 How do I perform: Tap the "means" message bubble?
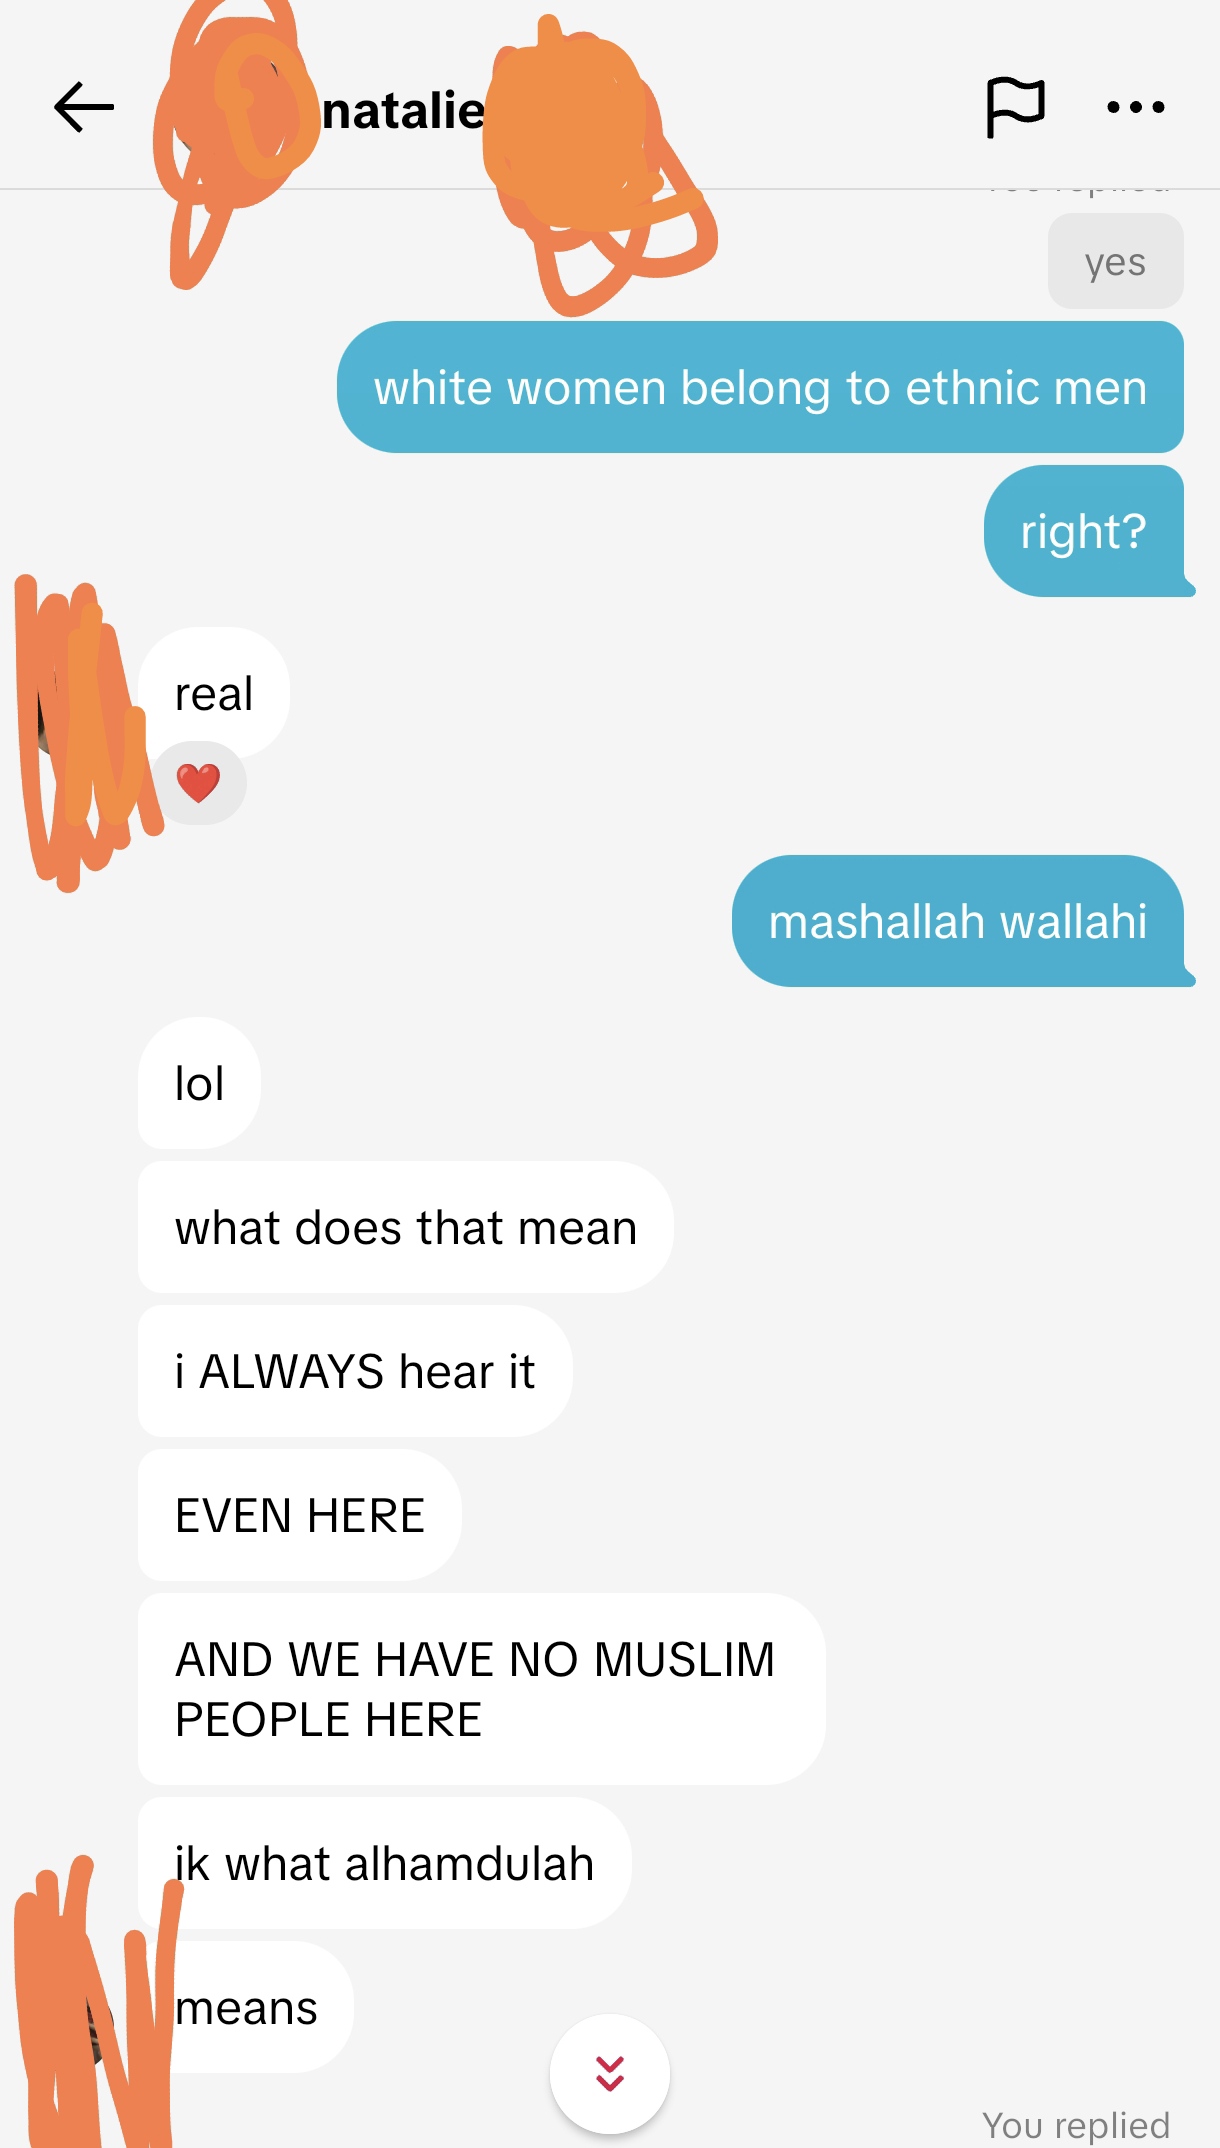(x=246, y=2007)
